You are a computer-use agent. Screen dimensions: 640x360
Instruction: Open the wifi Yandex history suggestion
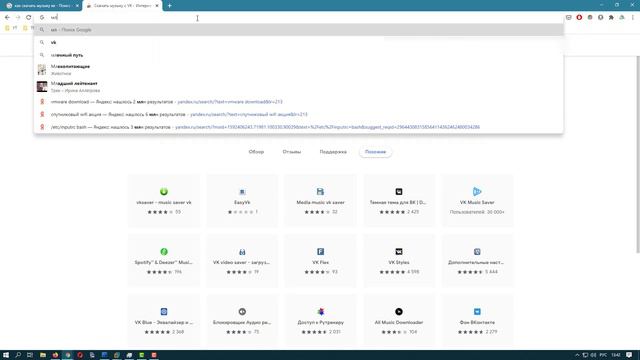coord(299,114)
